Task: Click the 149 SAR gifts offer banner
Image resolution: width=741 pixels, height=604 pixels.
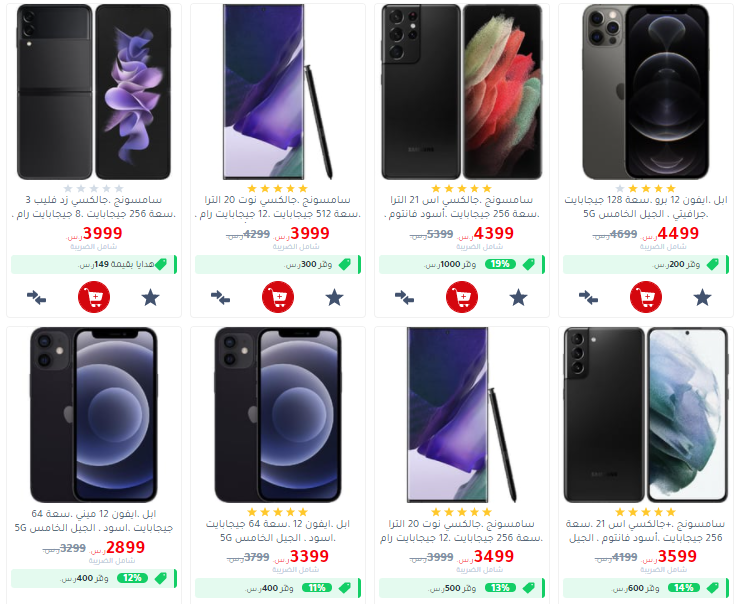Action: coord(94,265)
